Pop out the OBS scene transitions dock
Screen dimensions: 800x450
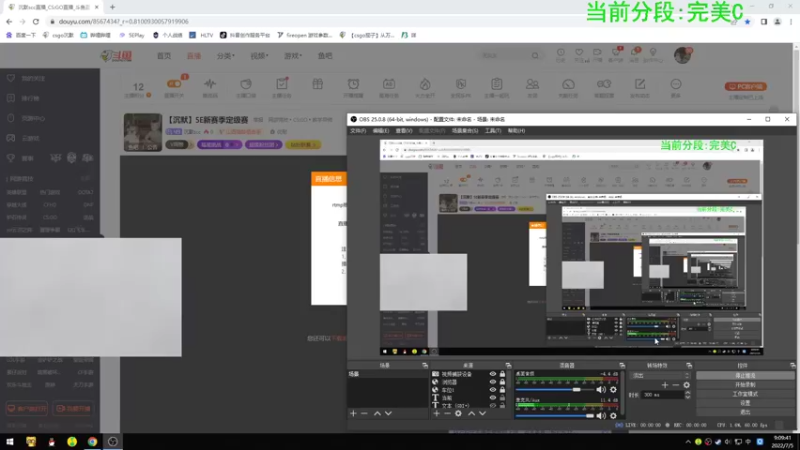point(689,365)
